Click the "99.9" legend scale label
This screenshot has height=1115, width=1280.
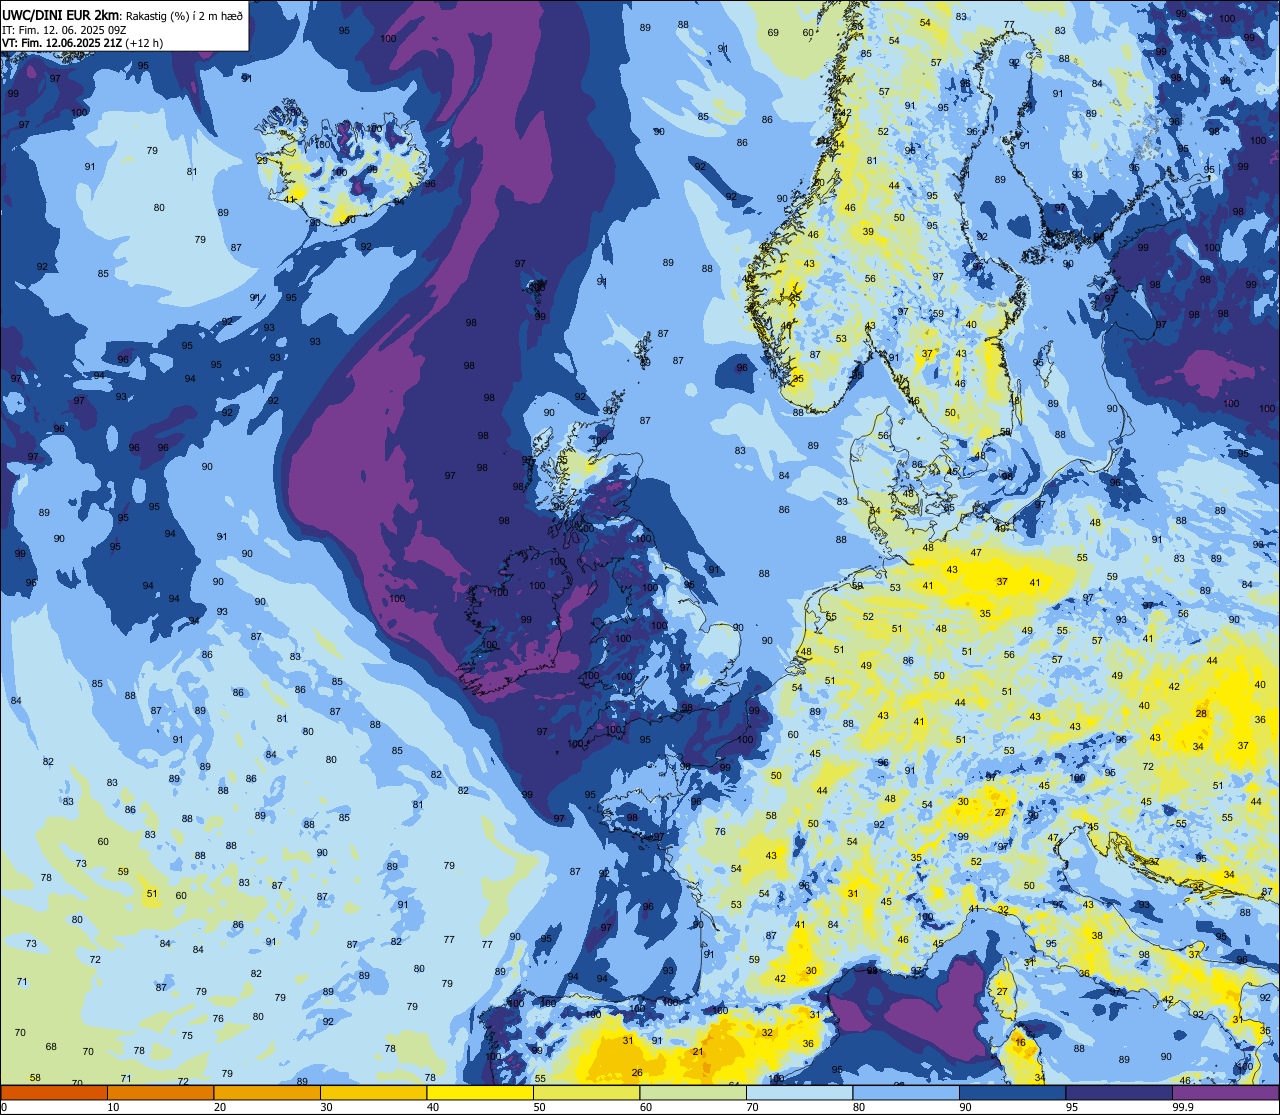click(1183, 1107)
